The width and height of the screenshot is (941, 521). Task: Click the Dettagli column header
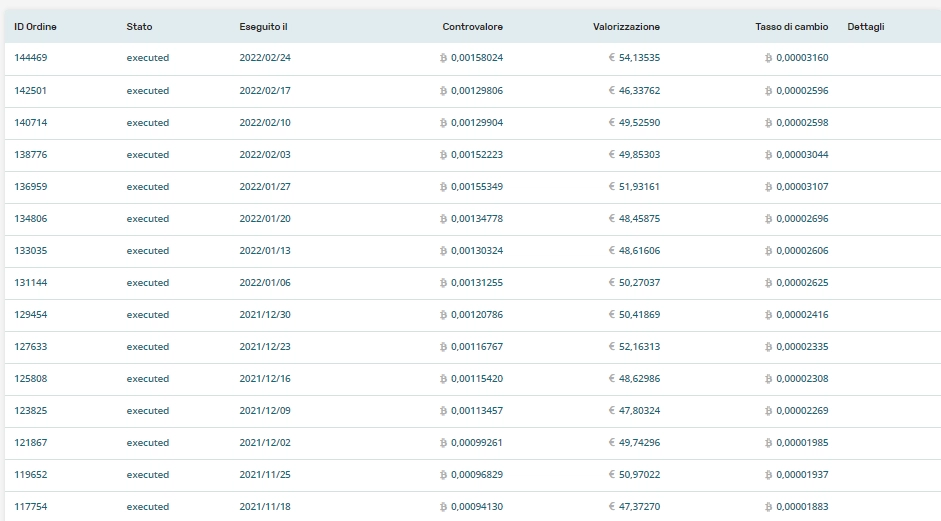point(865,26)
